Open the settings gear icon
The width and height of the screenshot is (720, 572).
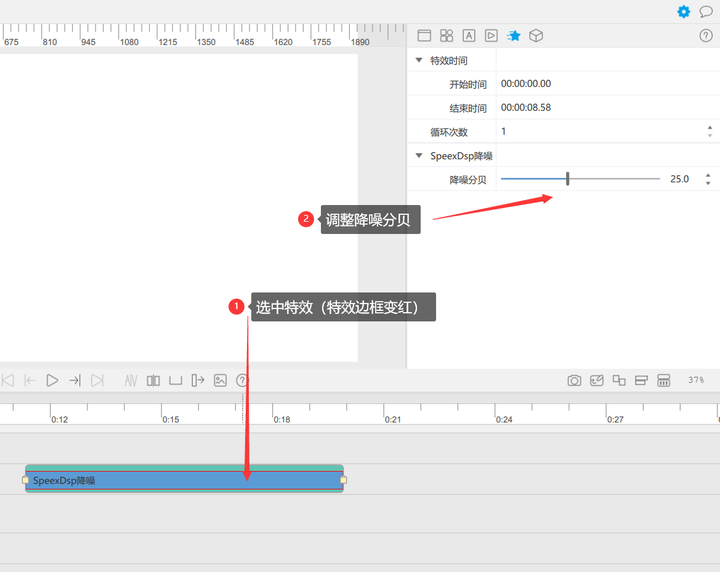(683, 11)
